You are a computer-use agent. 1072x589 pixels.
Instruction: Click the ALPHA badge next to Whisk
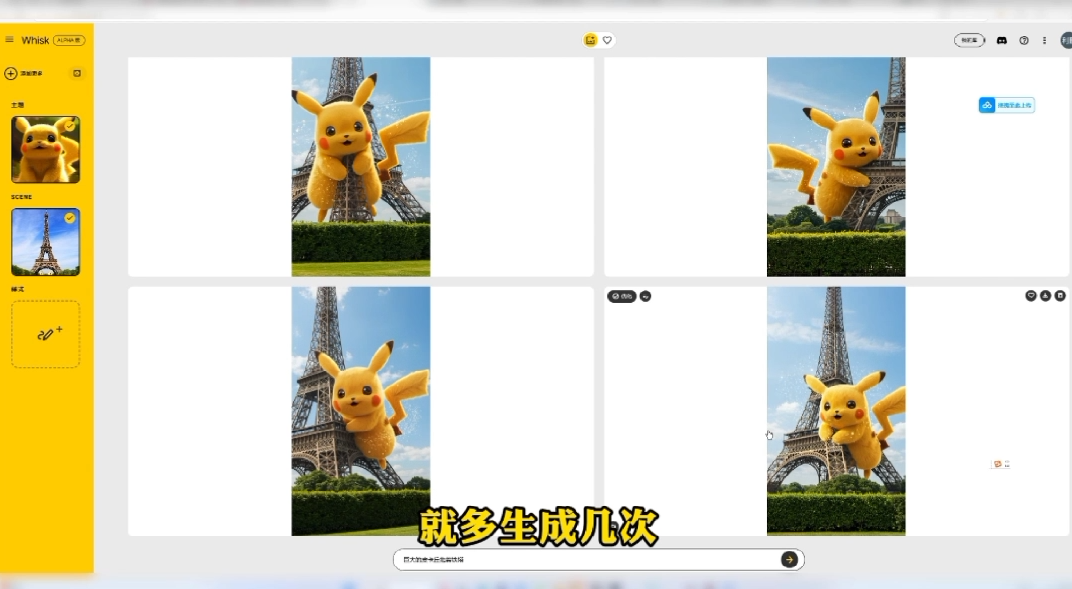coord(68,39)
